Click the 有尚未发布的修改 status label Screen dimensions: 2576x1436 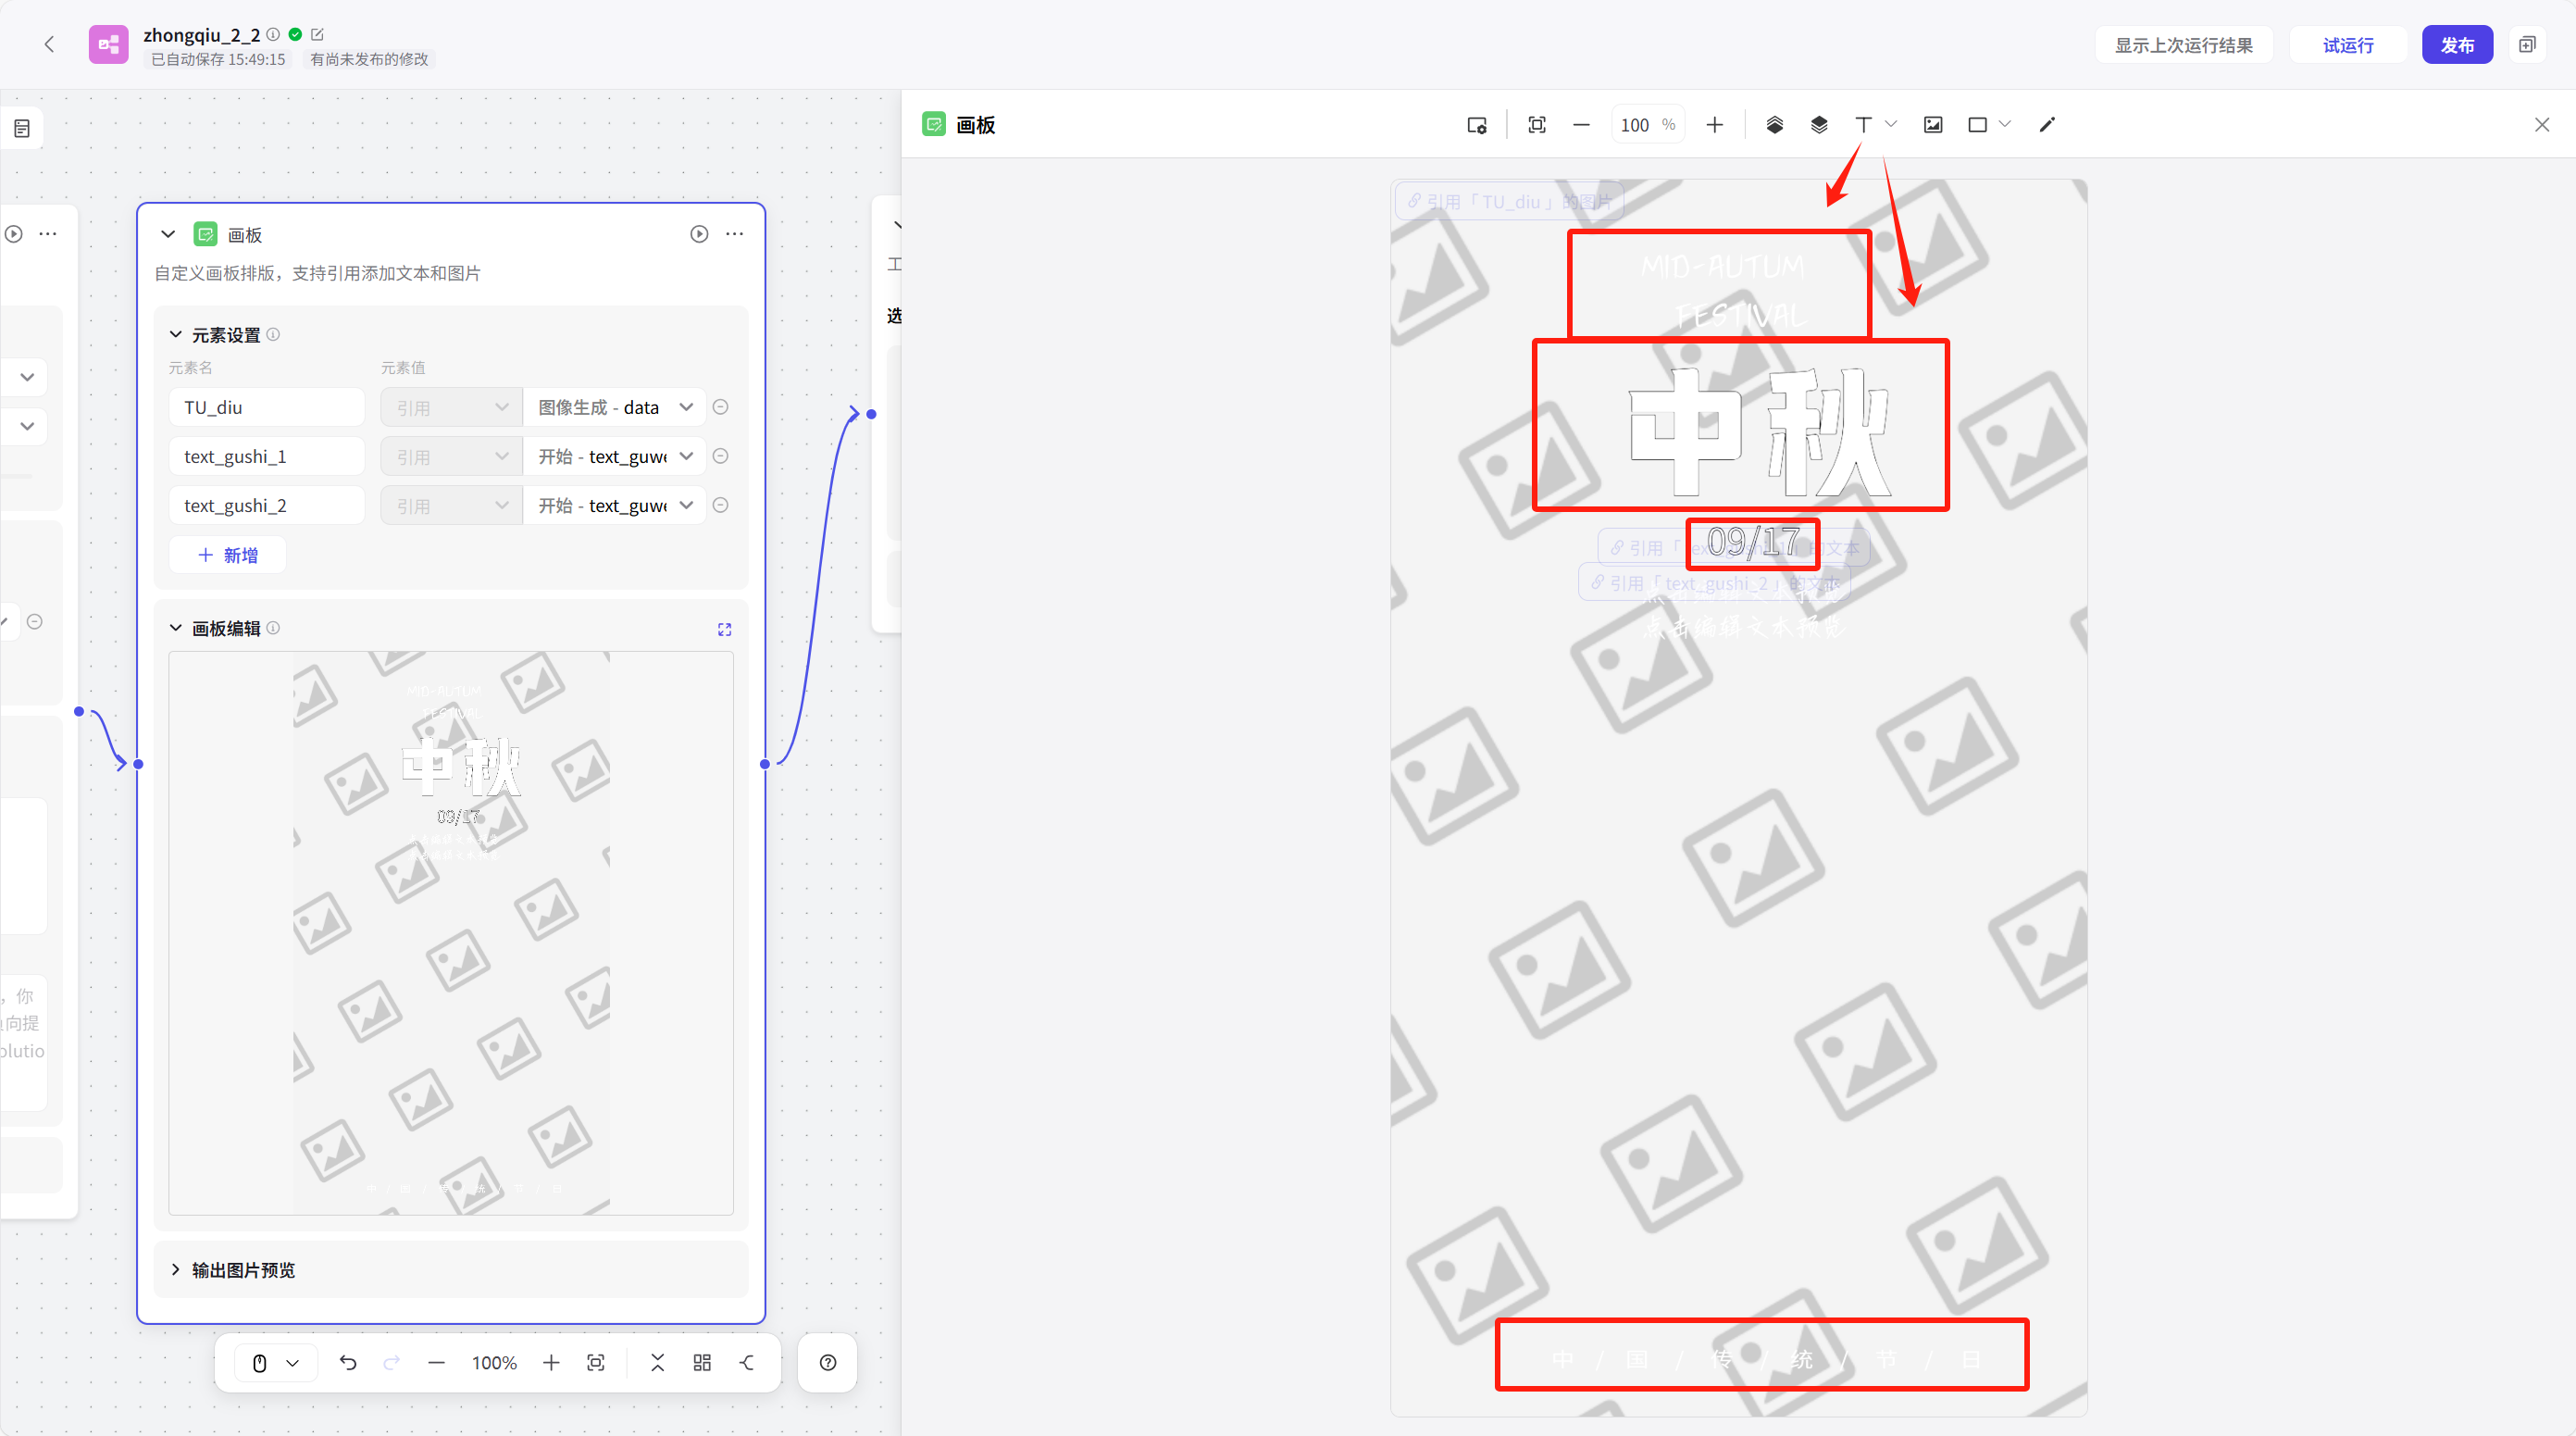369,59
